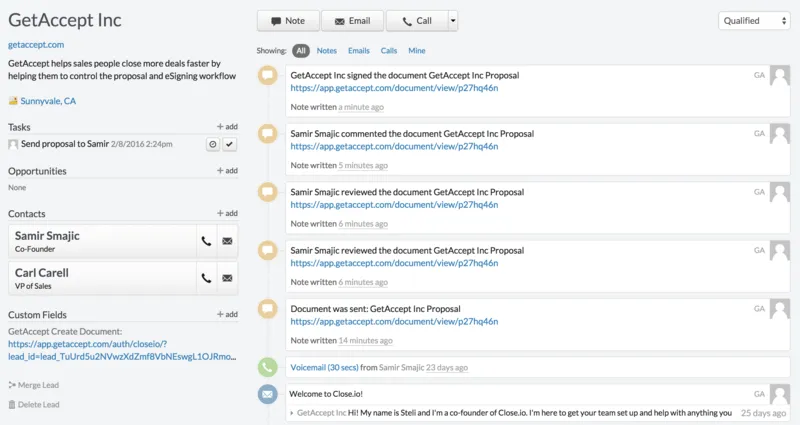This screenshot has height=425, width=800.
Task: Click the 'a minute ago' timestamp
Action: coord(361,107)
